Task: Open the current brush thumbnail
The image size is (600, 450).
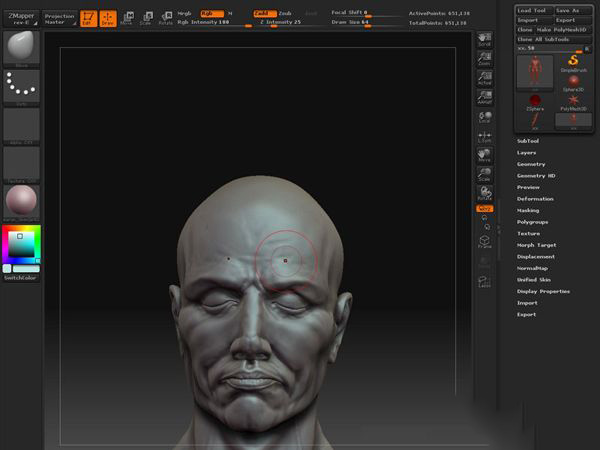Action: tap(21, 49)
